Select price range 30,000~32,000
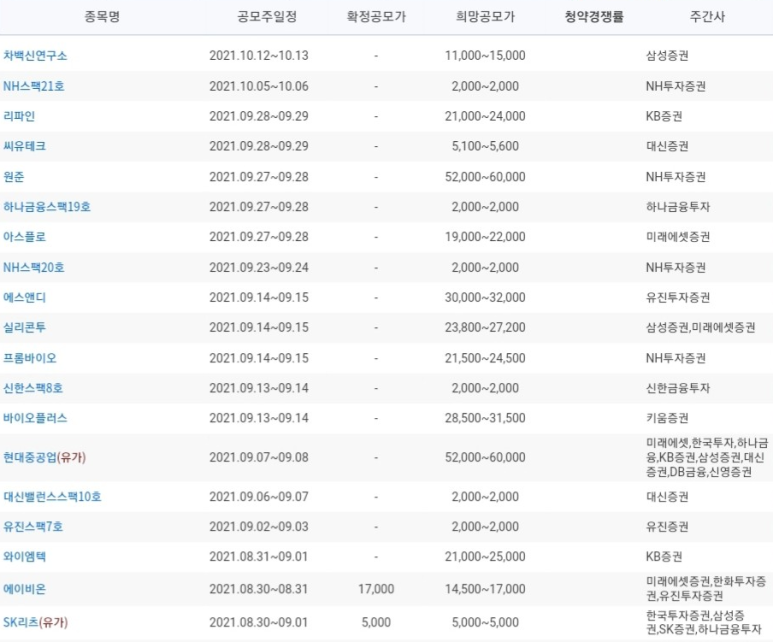Image resolution: width=773 pixels, height=642 pixels. (x=485, y=297)
